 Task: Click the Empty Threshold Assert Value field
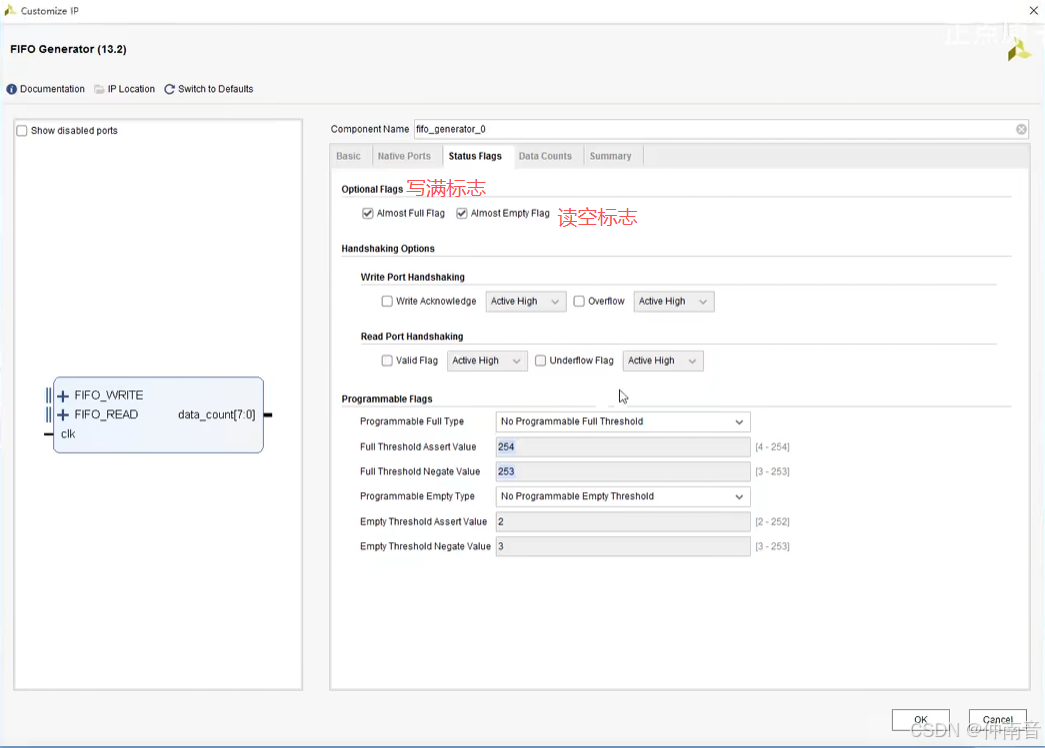pyautogui.click(x=623, y=521)
